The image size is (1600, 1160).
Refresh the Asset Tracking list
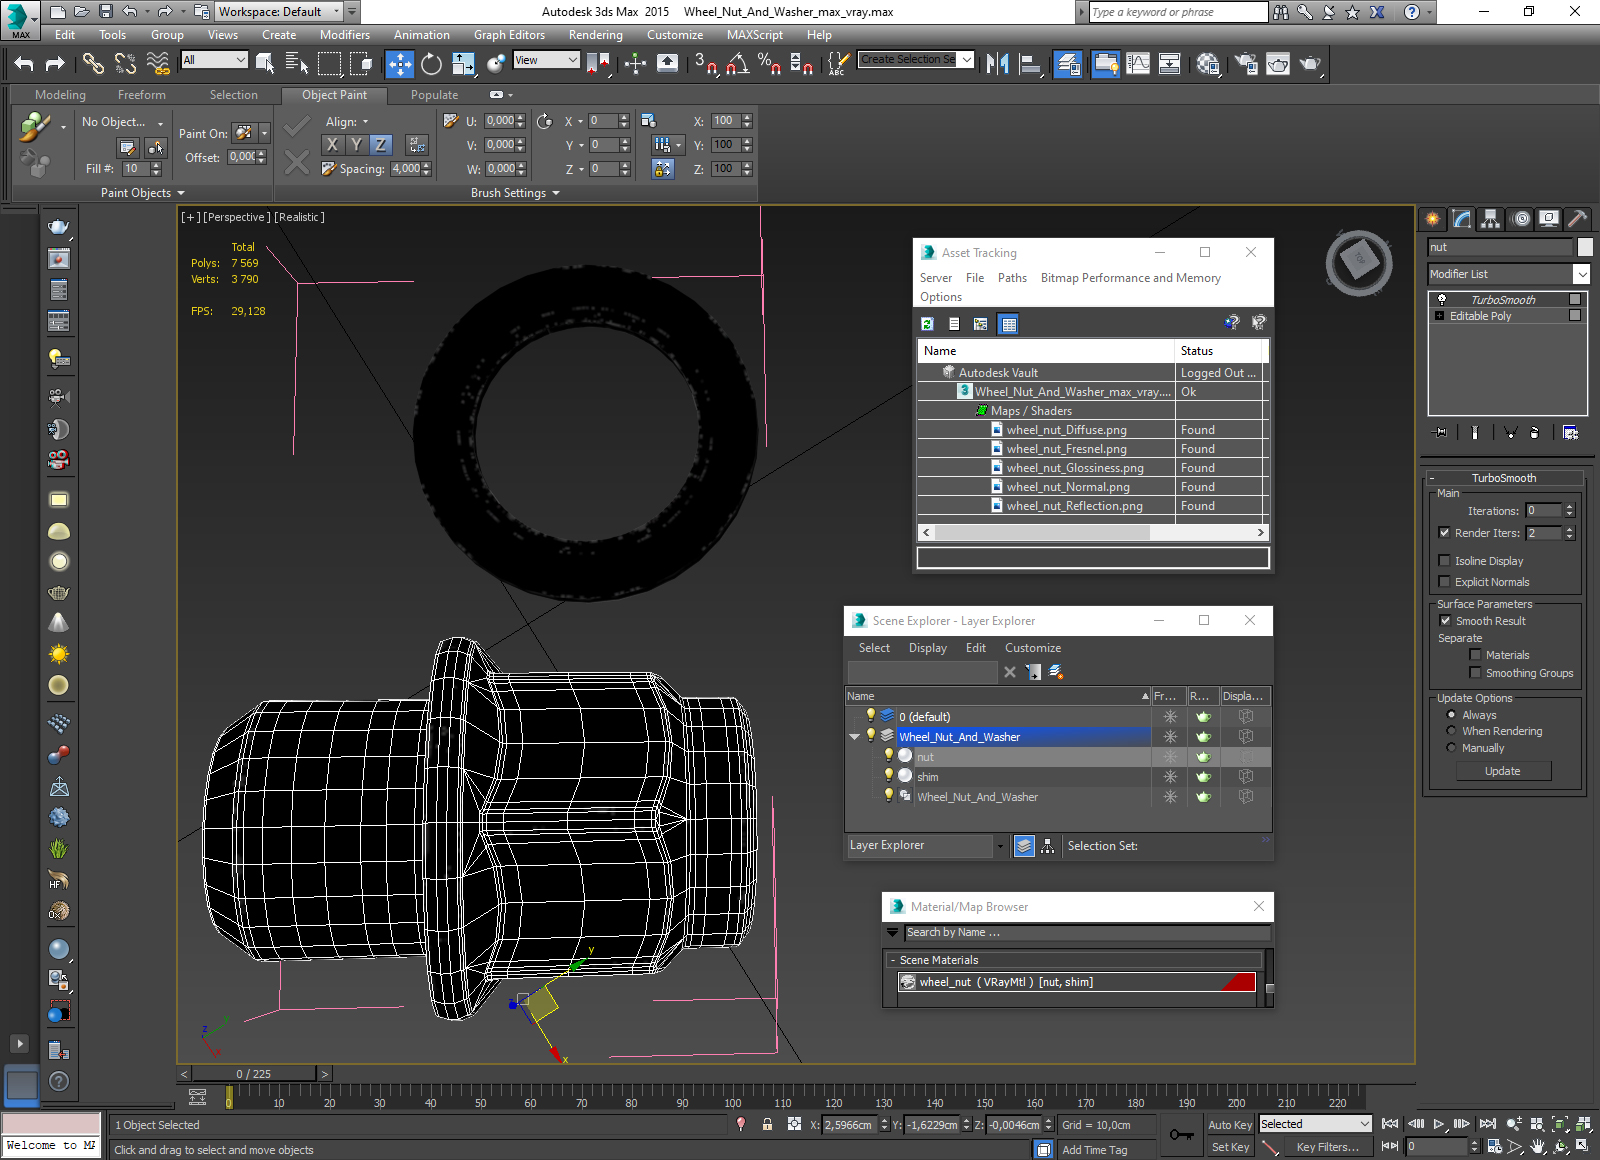click(x=928, y=324)
